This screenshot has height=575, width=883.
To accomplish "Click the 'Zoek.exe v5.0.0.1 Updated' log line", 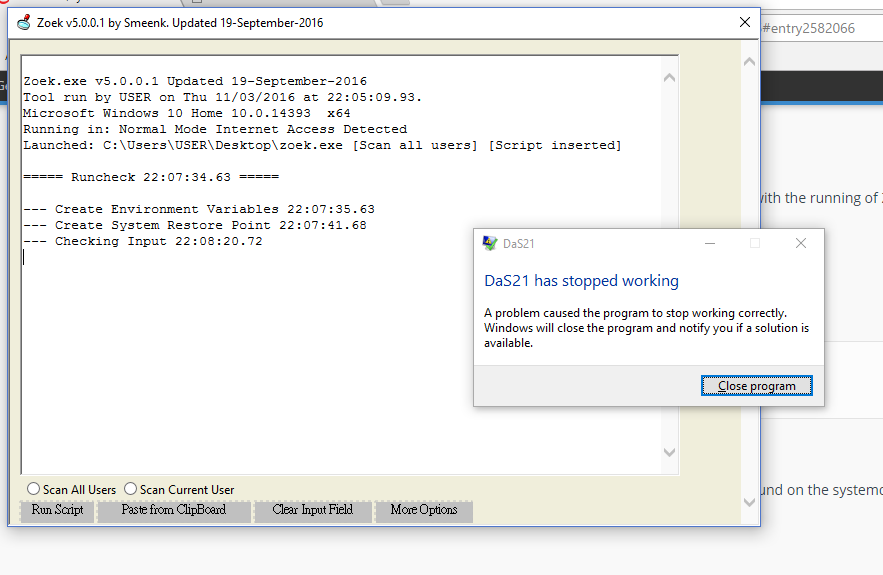I will 195,81.
